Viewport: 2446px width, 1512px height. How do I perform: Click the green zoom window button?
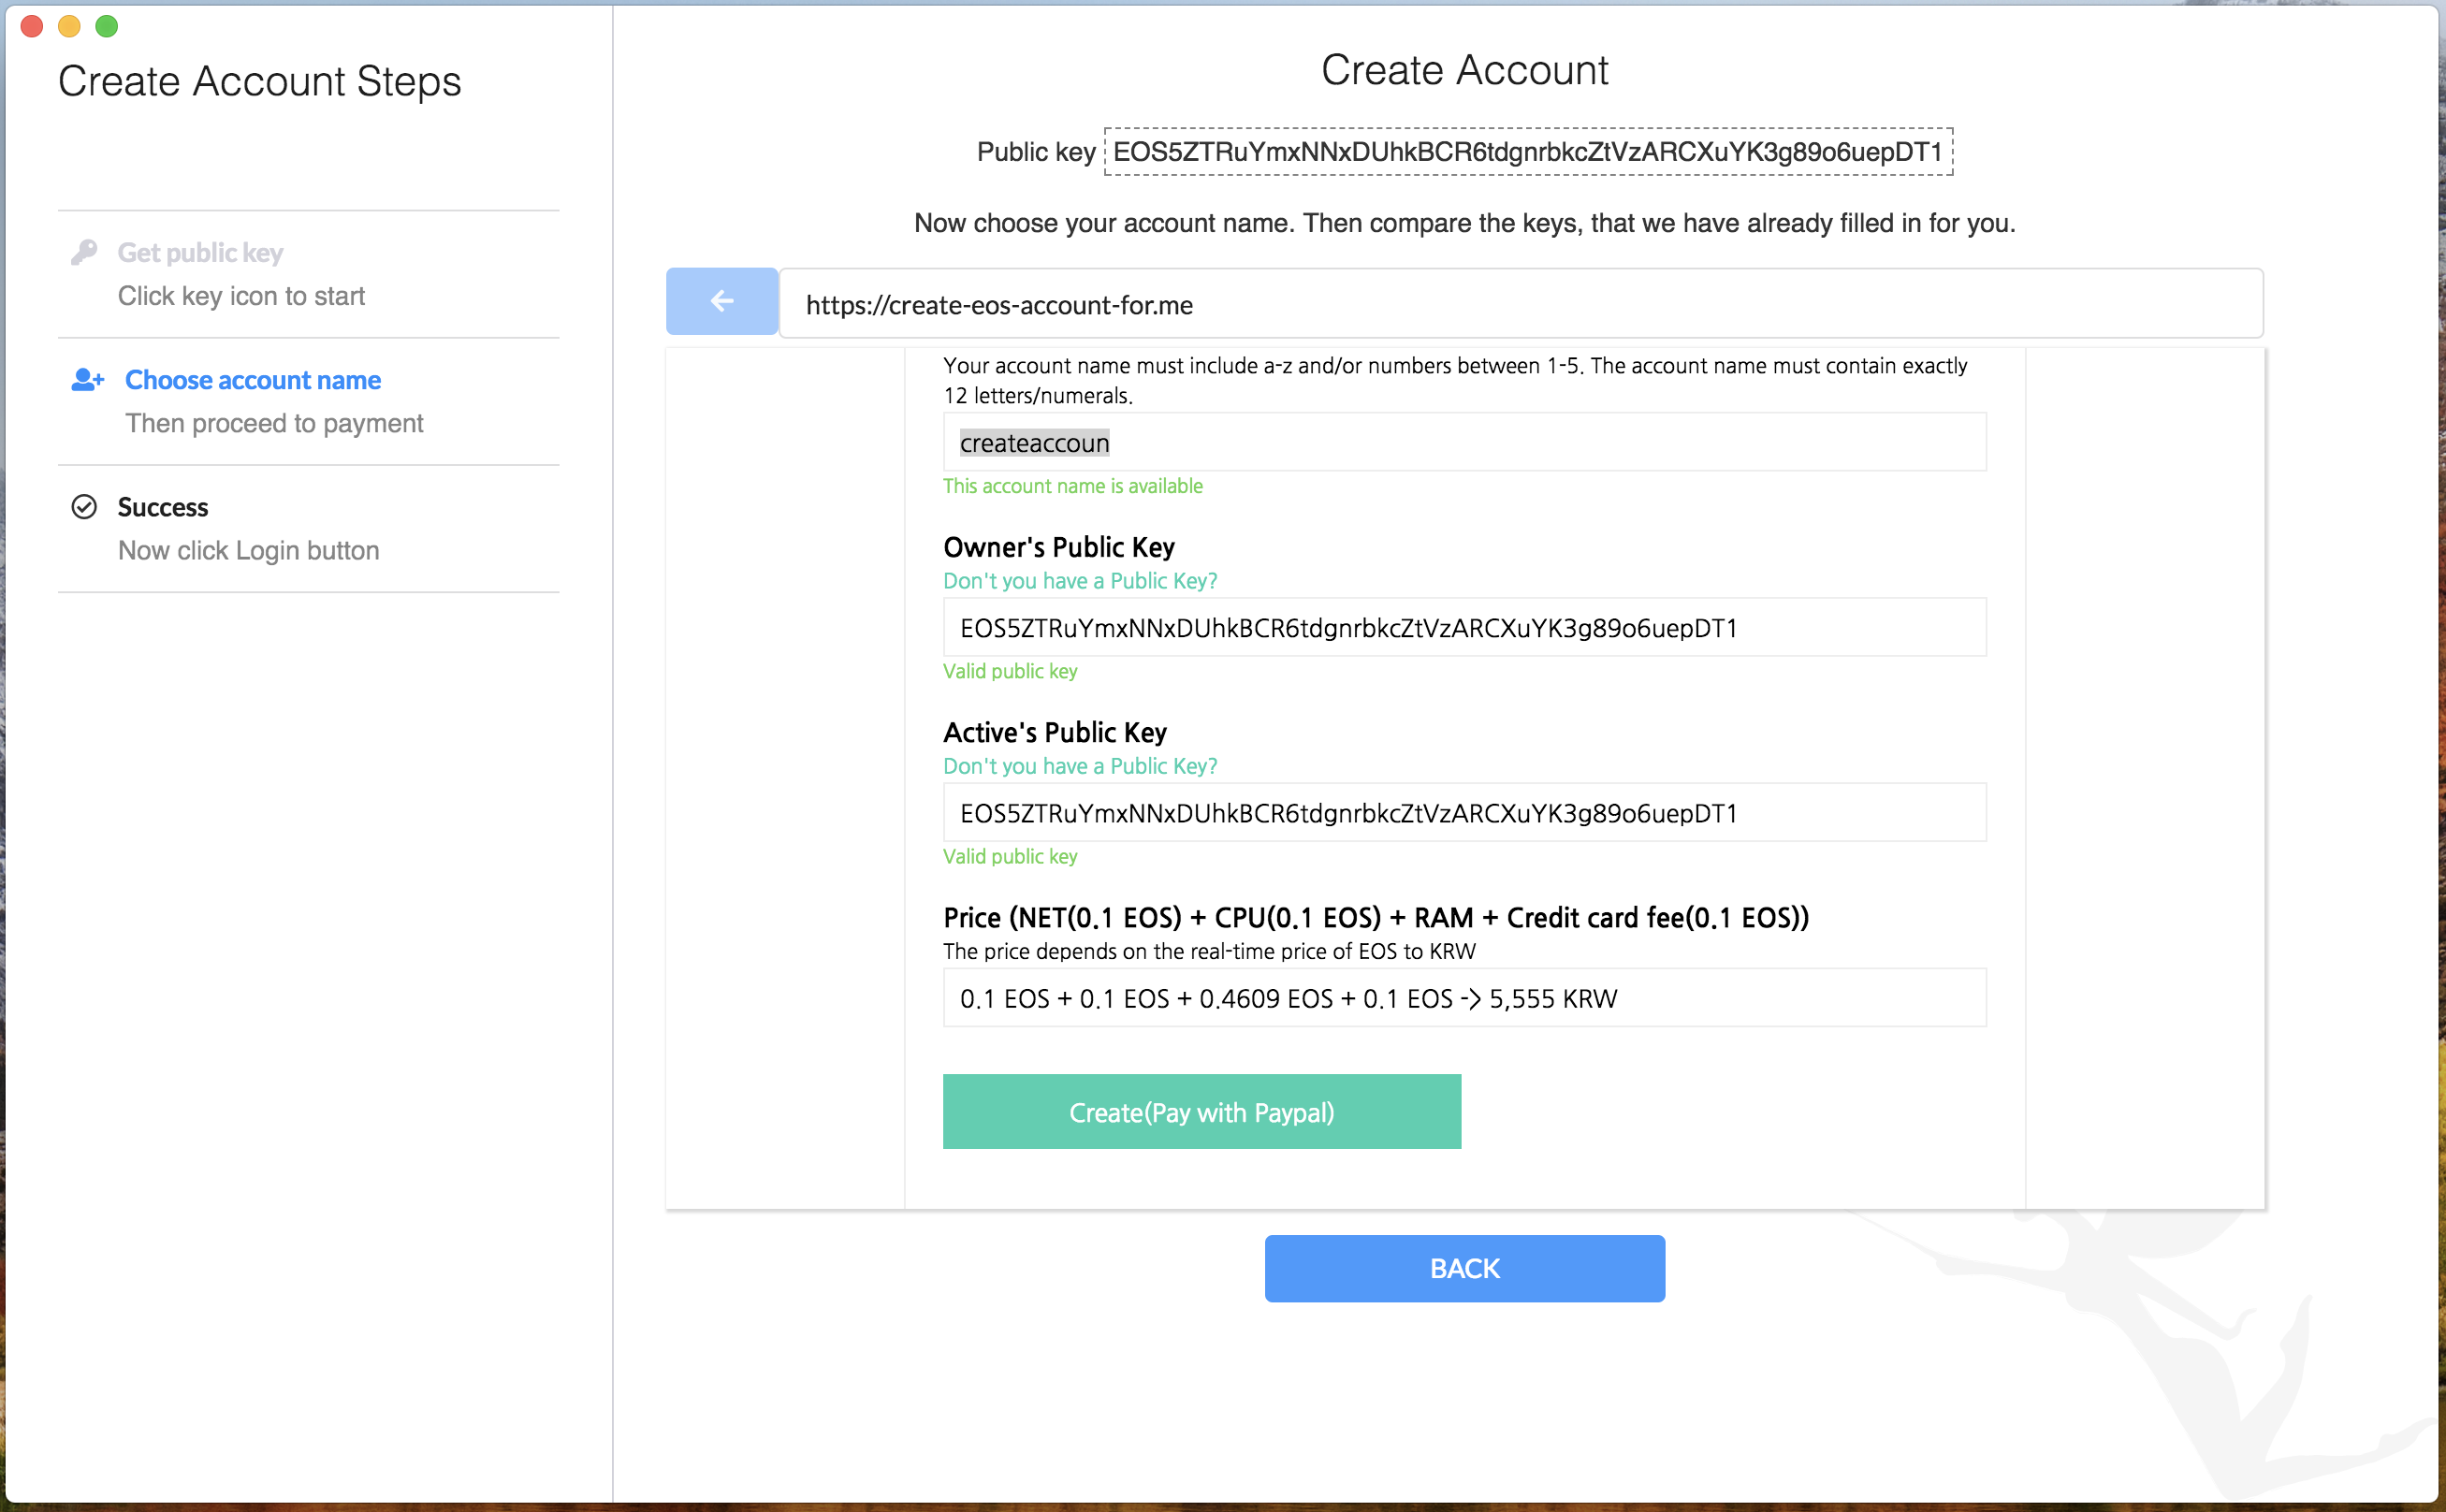coord(107,26)
